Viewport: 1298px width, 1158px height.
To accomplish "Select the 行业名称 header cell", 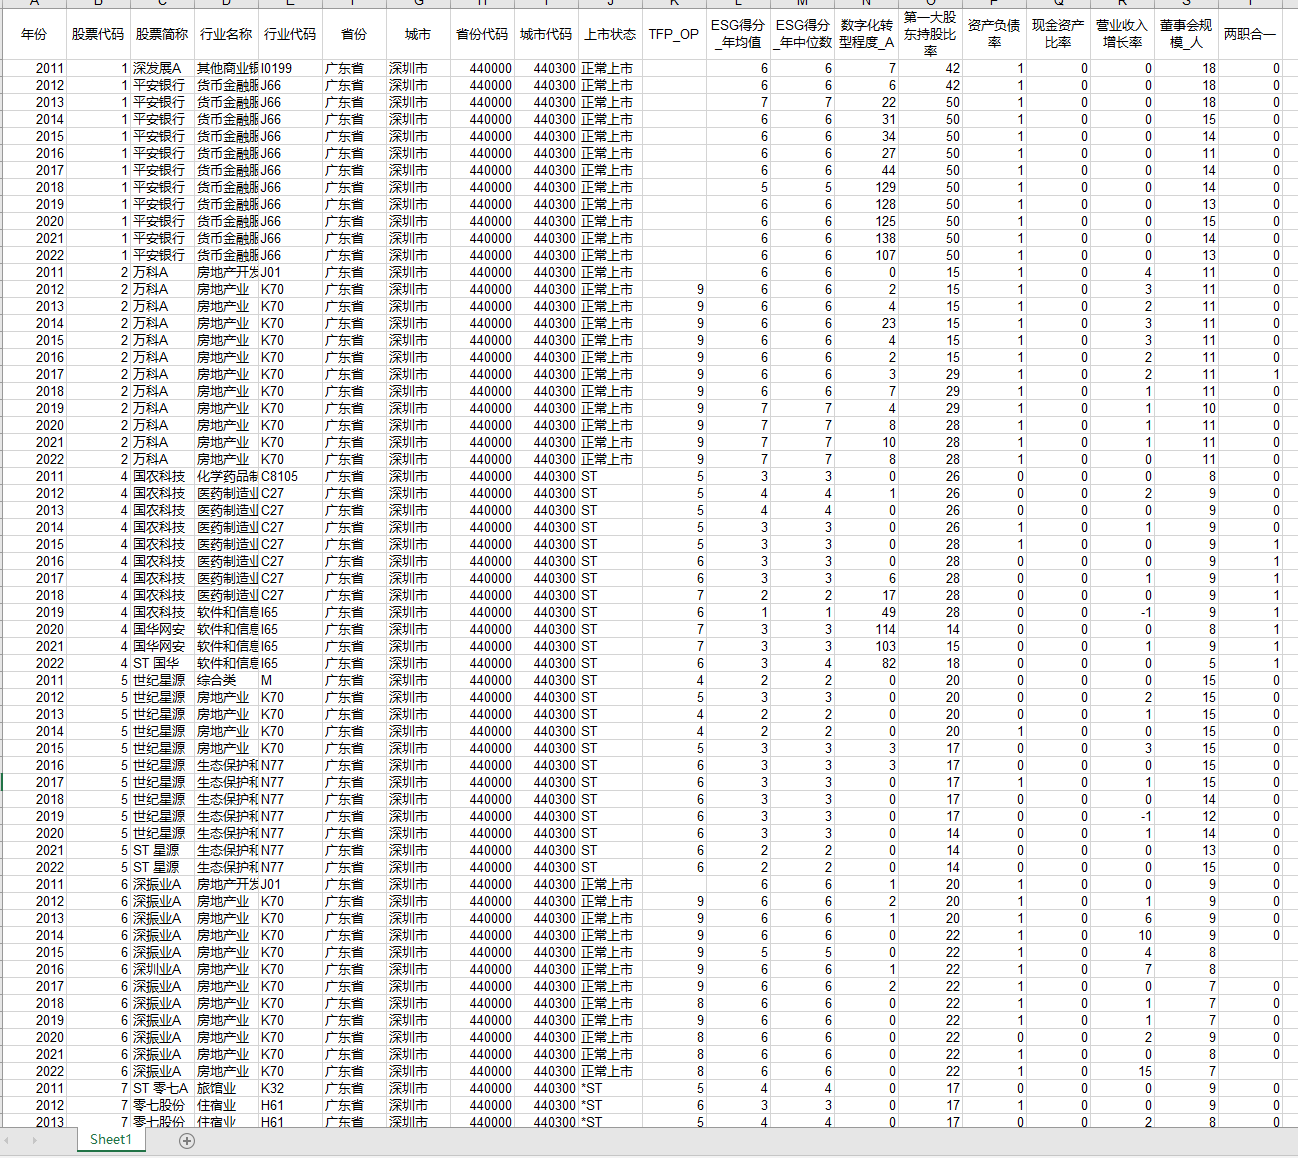I will (226, 34).
